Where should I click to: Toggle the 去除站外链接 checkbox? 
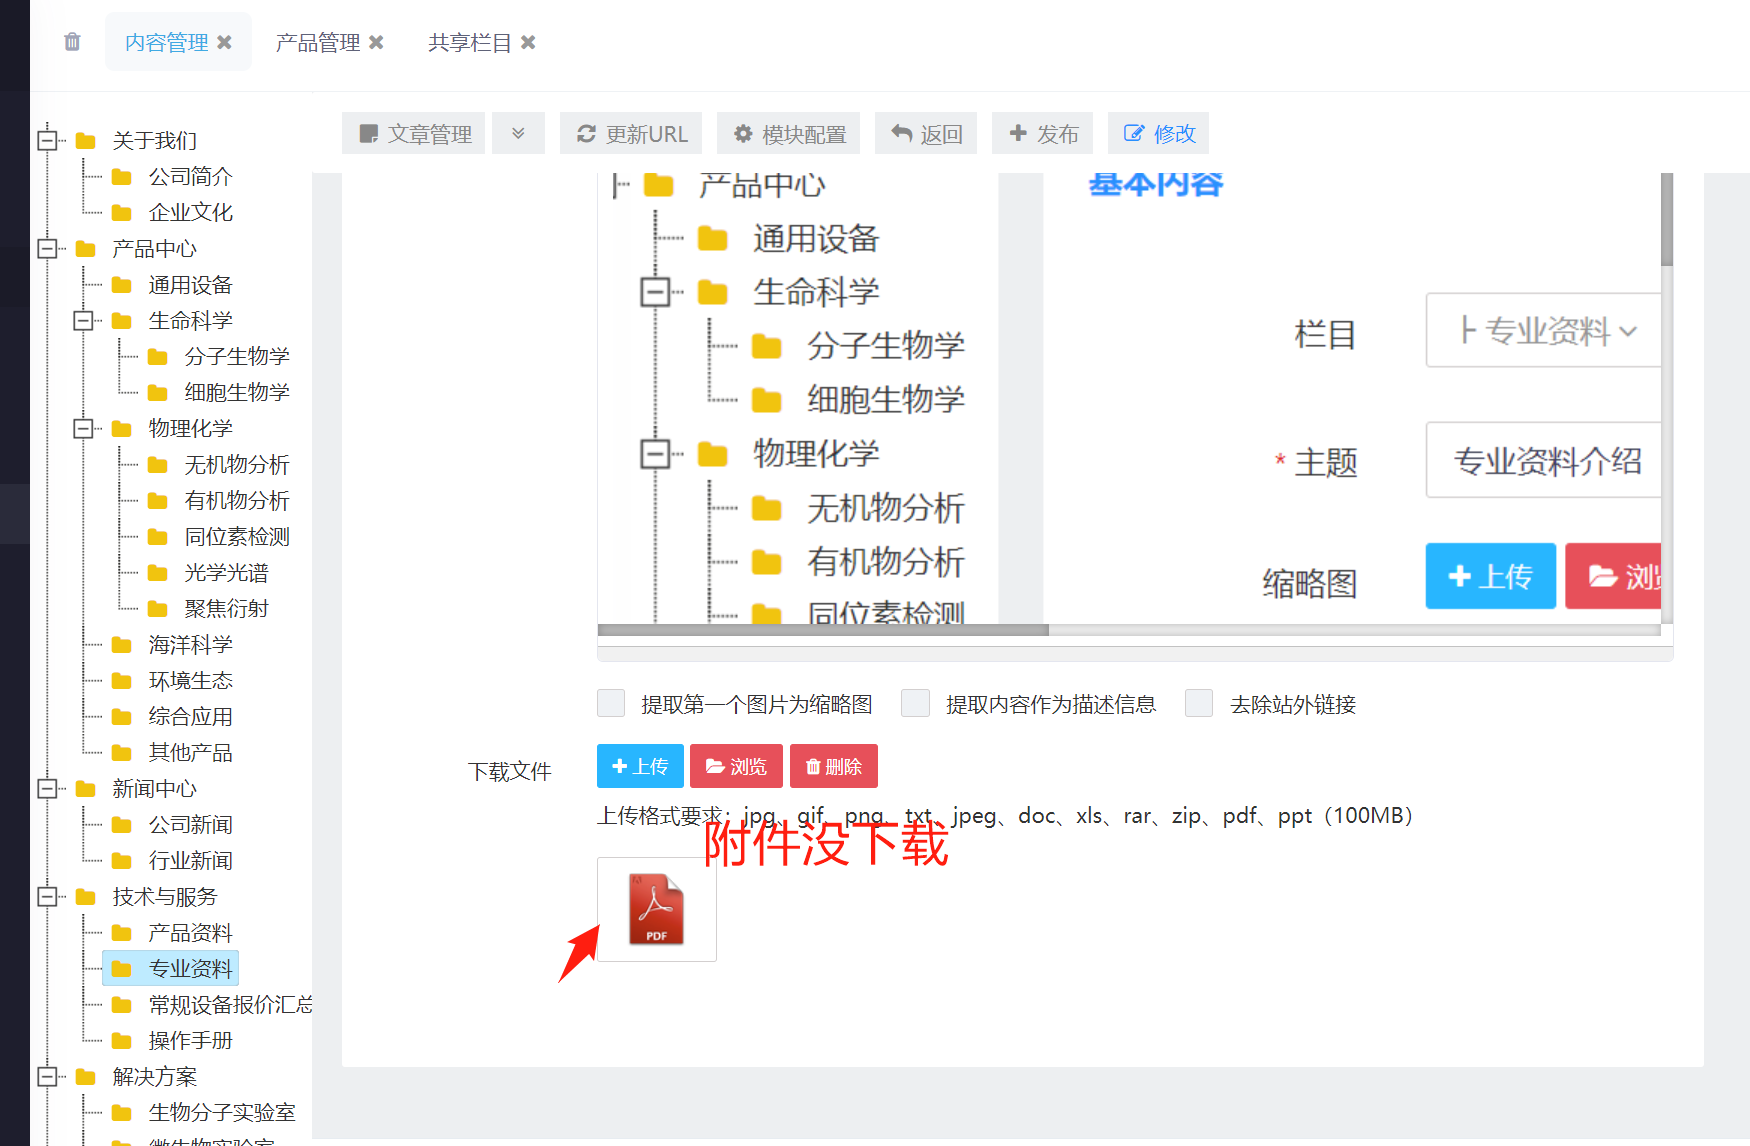click(1199, 703)
